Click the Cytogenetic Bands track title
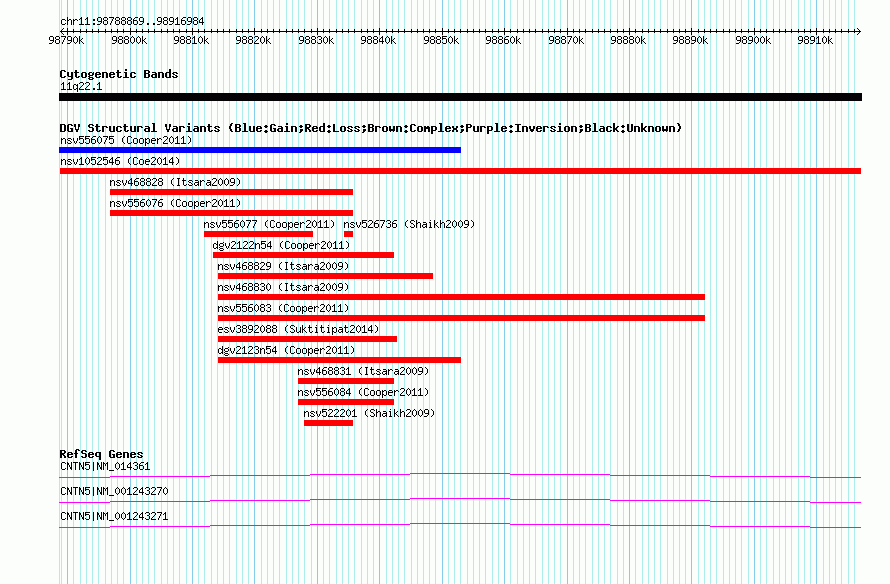Image resolution: width=890 pixels, height=584 pixels. [x=119, y=74]
